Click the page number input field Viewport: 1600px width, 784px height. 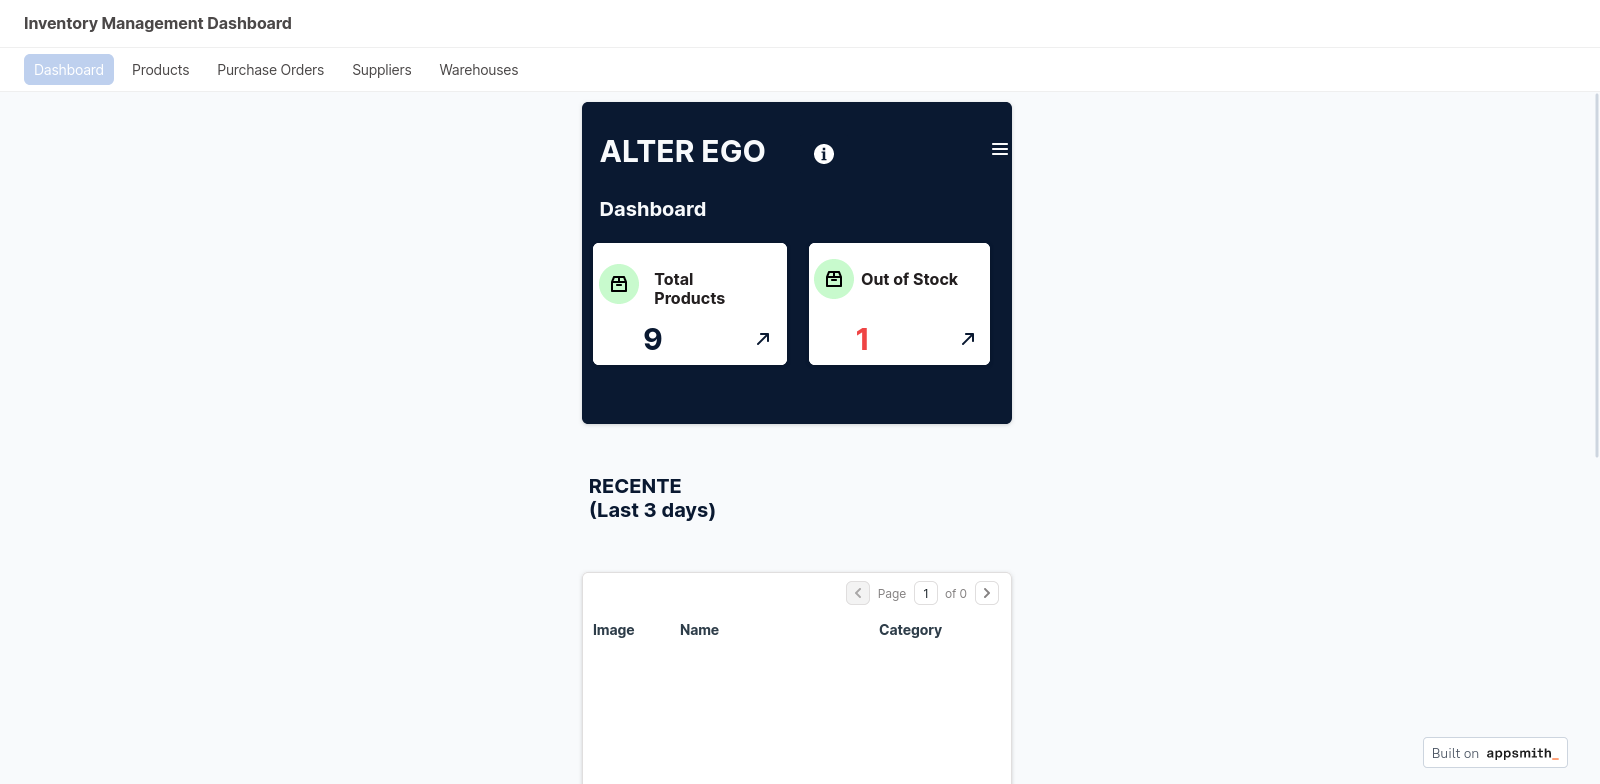926,593
